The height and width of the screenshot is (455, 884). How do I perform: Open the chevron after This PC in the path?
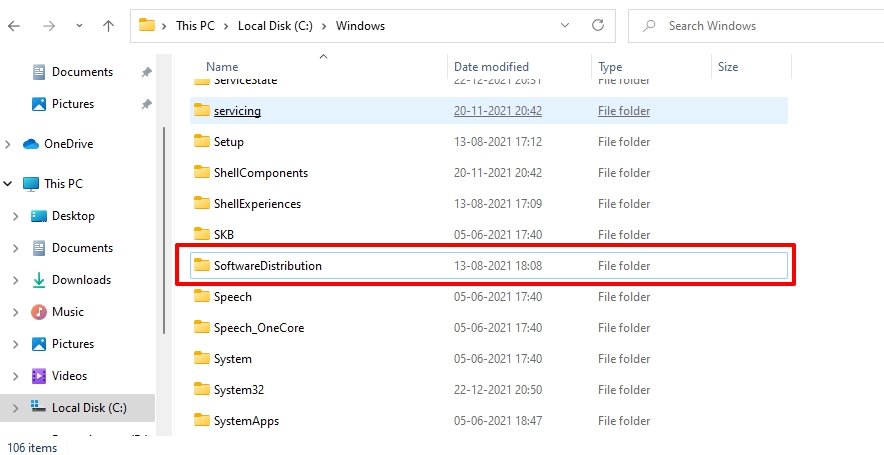pyautogui.click(x=226, y=26)
